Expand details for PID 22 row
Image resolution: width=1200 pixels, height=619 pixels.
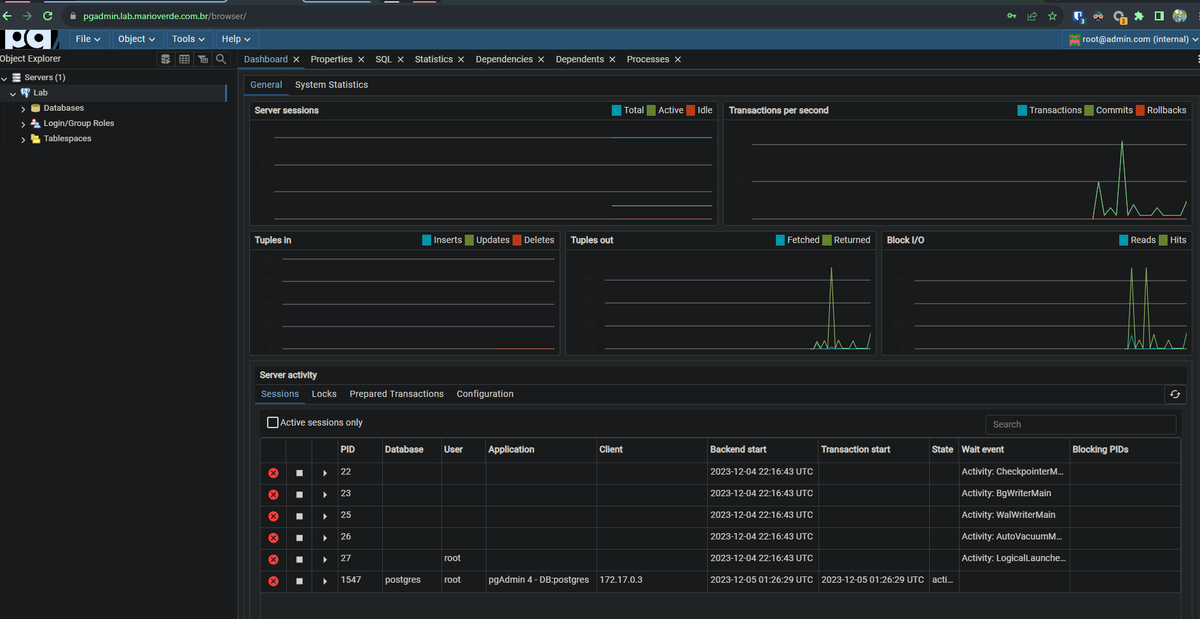325,473
